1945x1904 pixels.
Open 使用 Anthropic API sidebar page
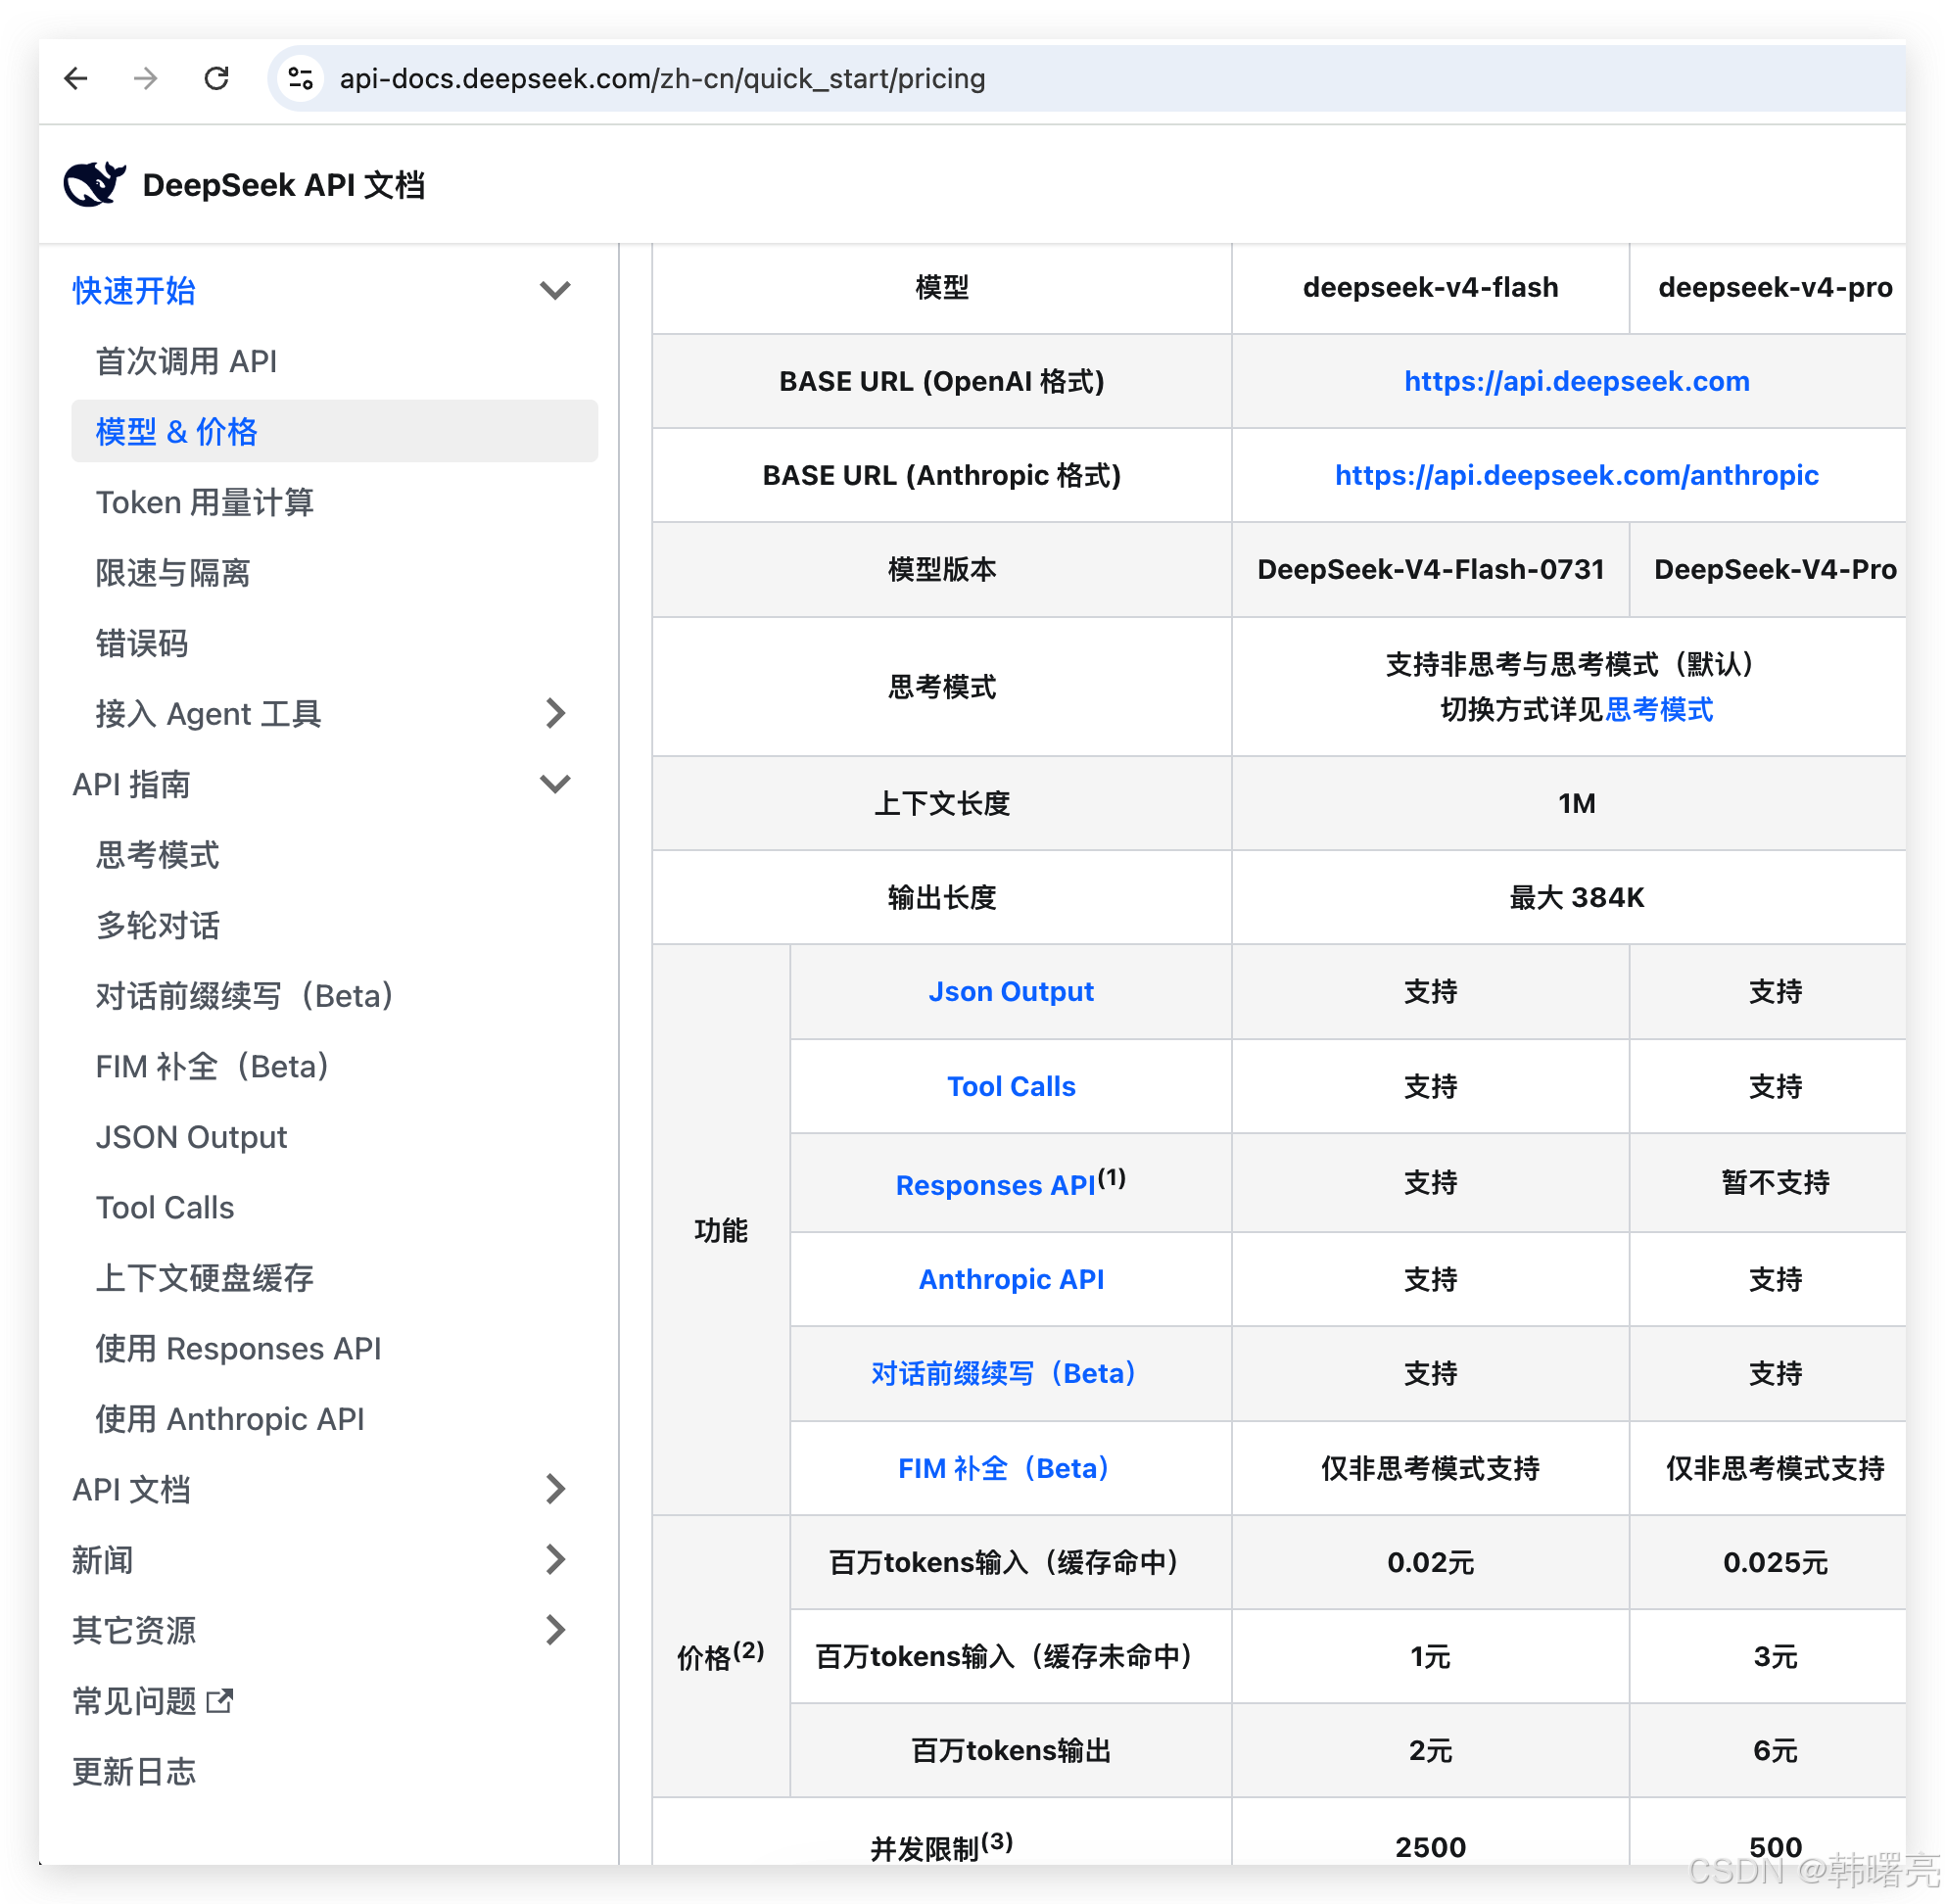pos(229,1419)
